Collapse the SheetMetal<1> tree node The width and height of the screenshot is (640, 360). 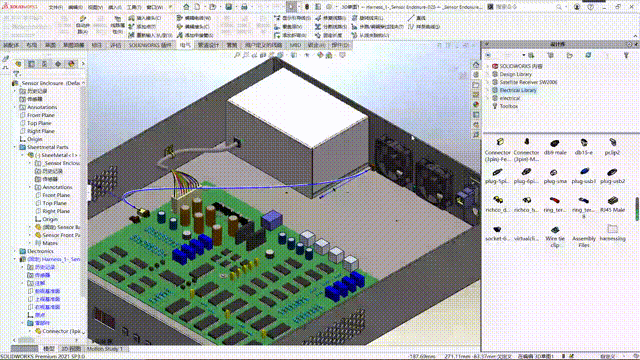(23, 155)
